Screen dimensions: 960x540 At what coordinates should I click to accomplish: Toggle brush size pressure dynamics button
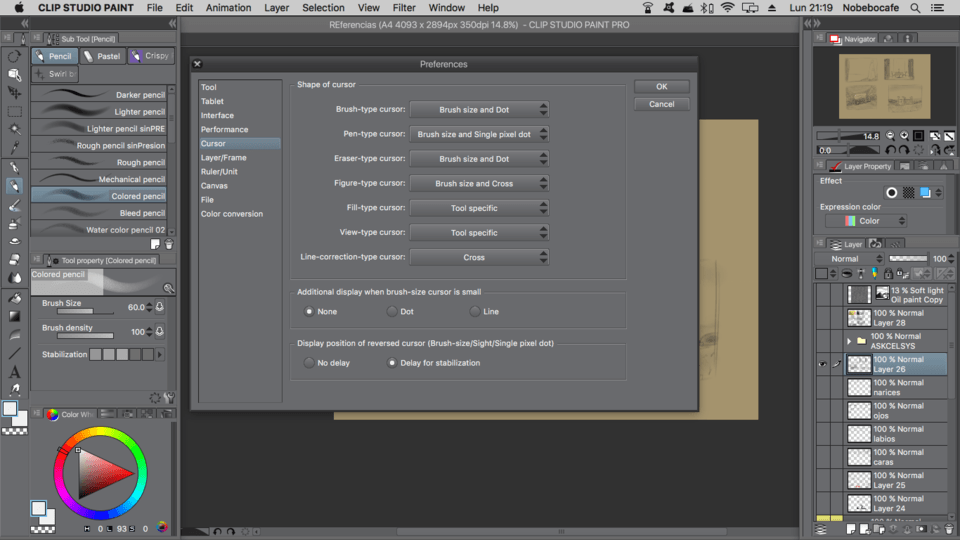(160, 307)
